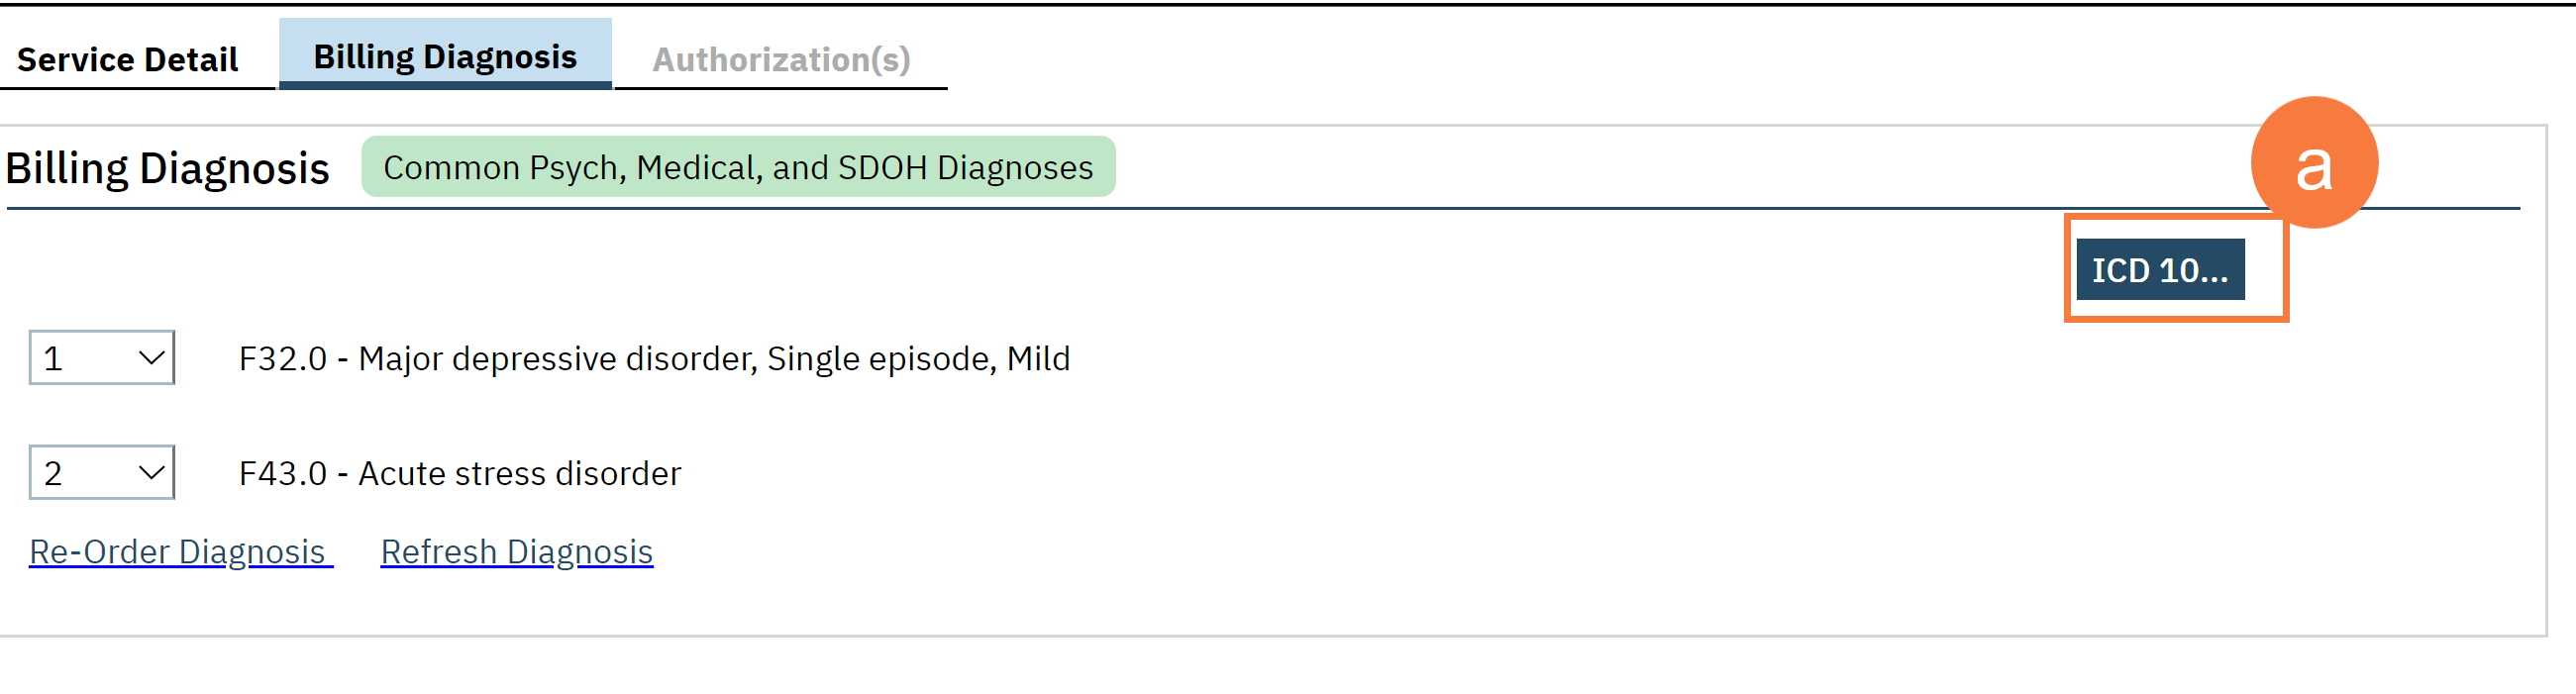
Task: Click the ICD 10... button
Action: point(2160,270)
